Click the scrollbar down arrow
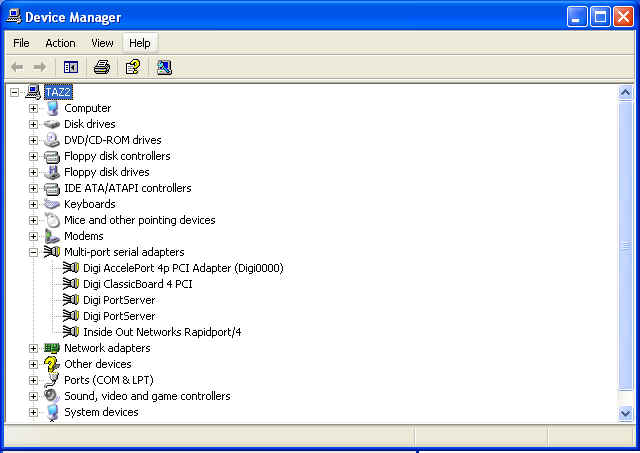Image resolution: width=640 pixels, height=453 pixels. (626, 413)
